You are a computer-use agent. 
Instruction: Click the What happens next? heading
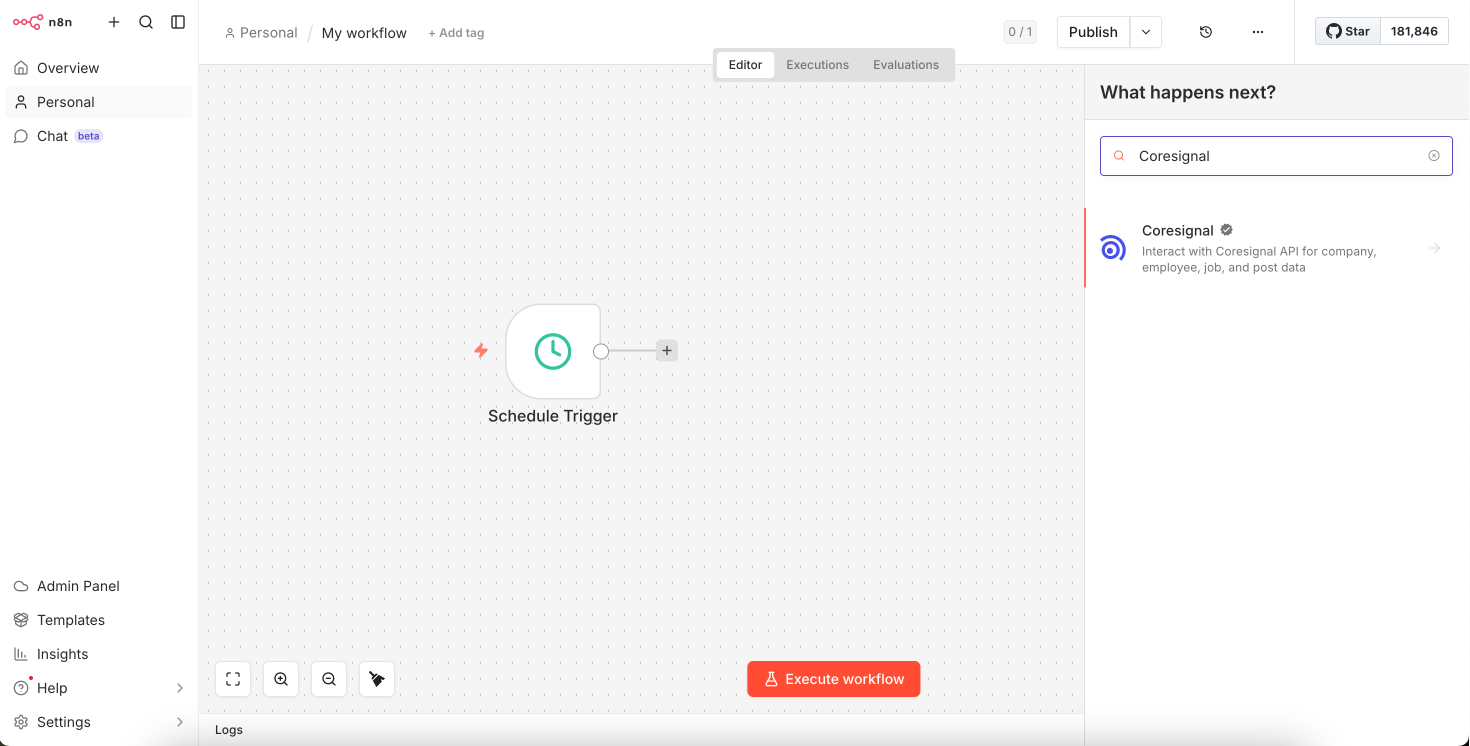(1188, 92)
